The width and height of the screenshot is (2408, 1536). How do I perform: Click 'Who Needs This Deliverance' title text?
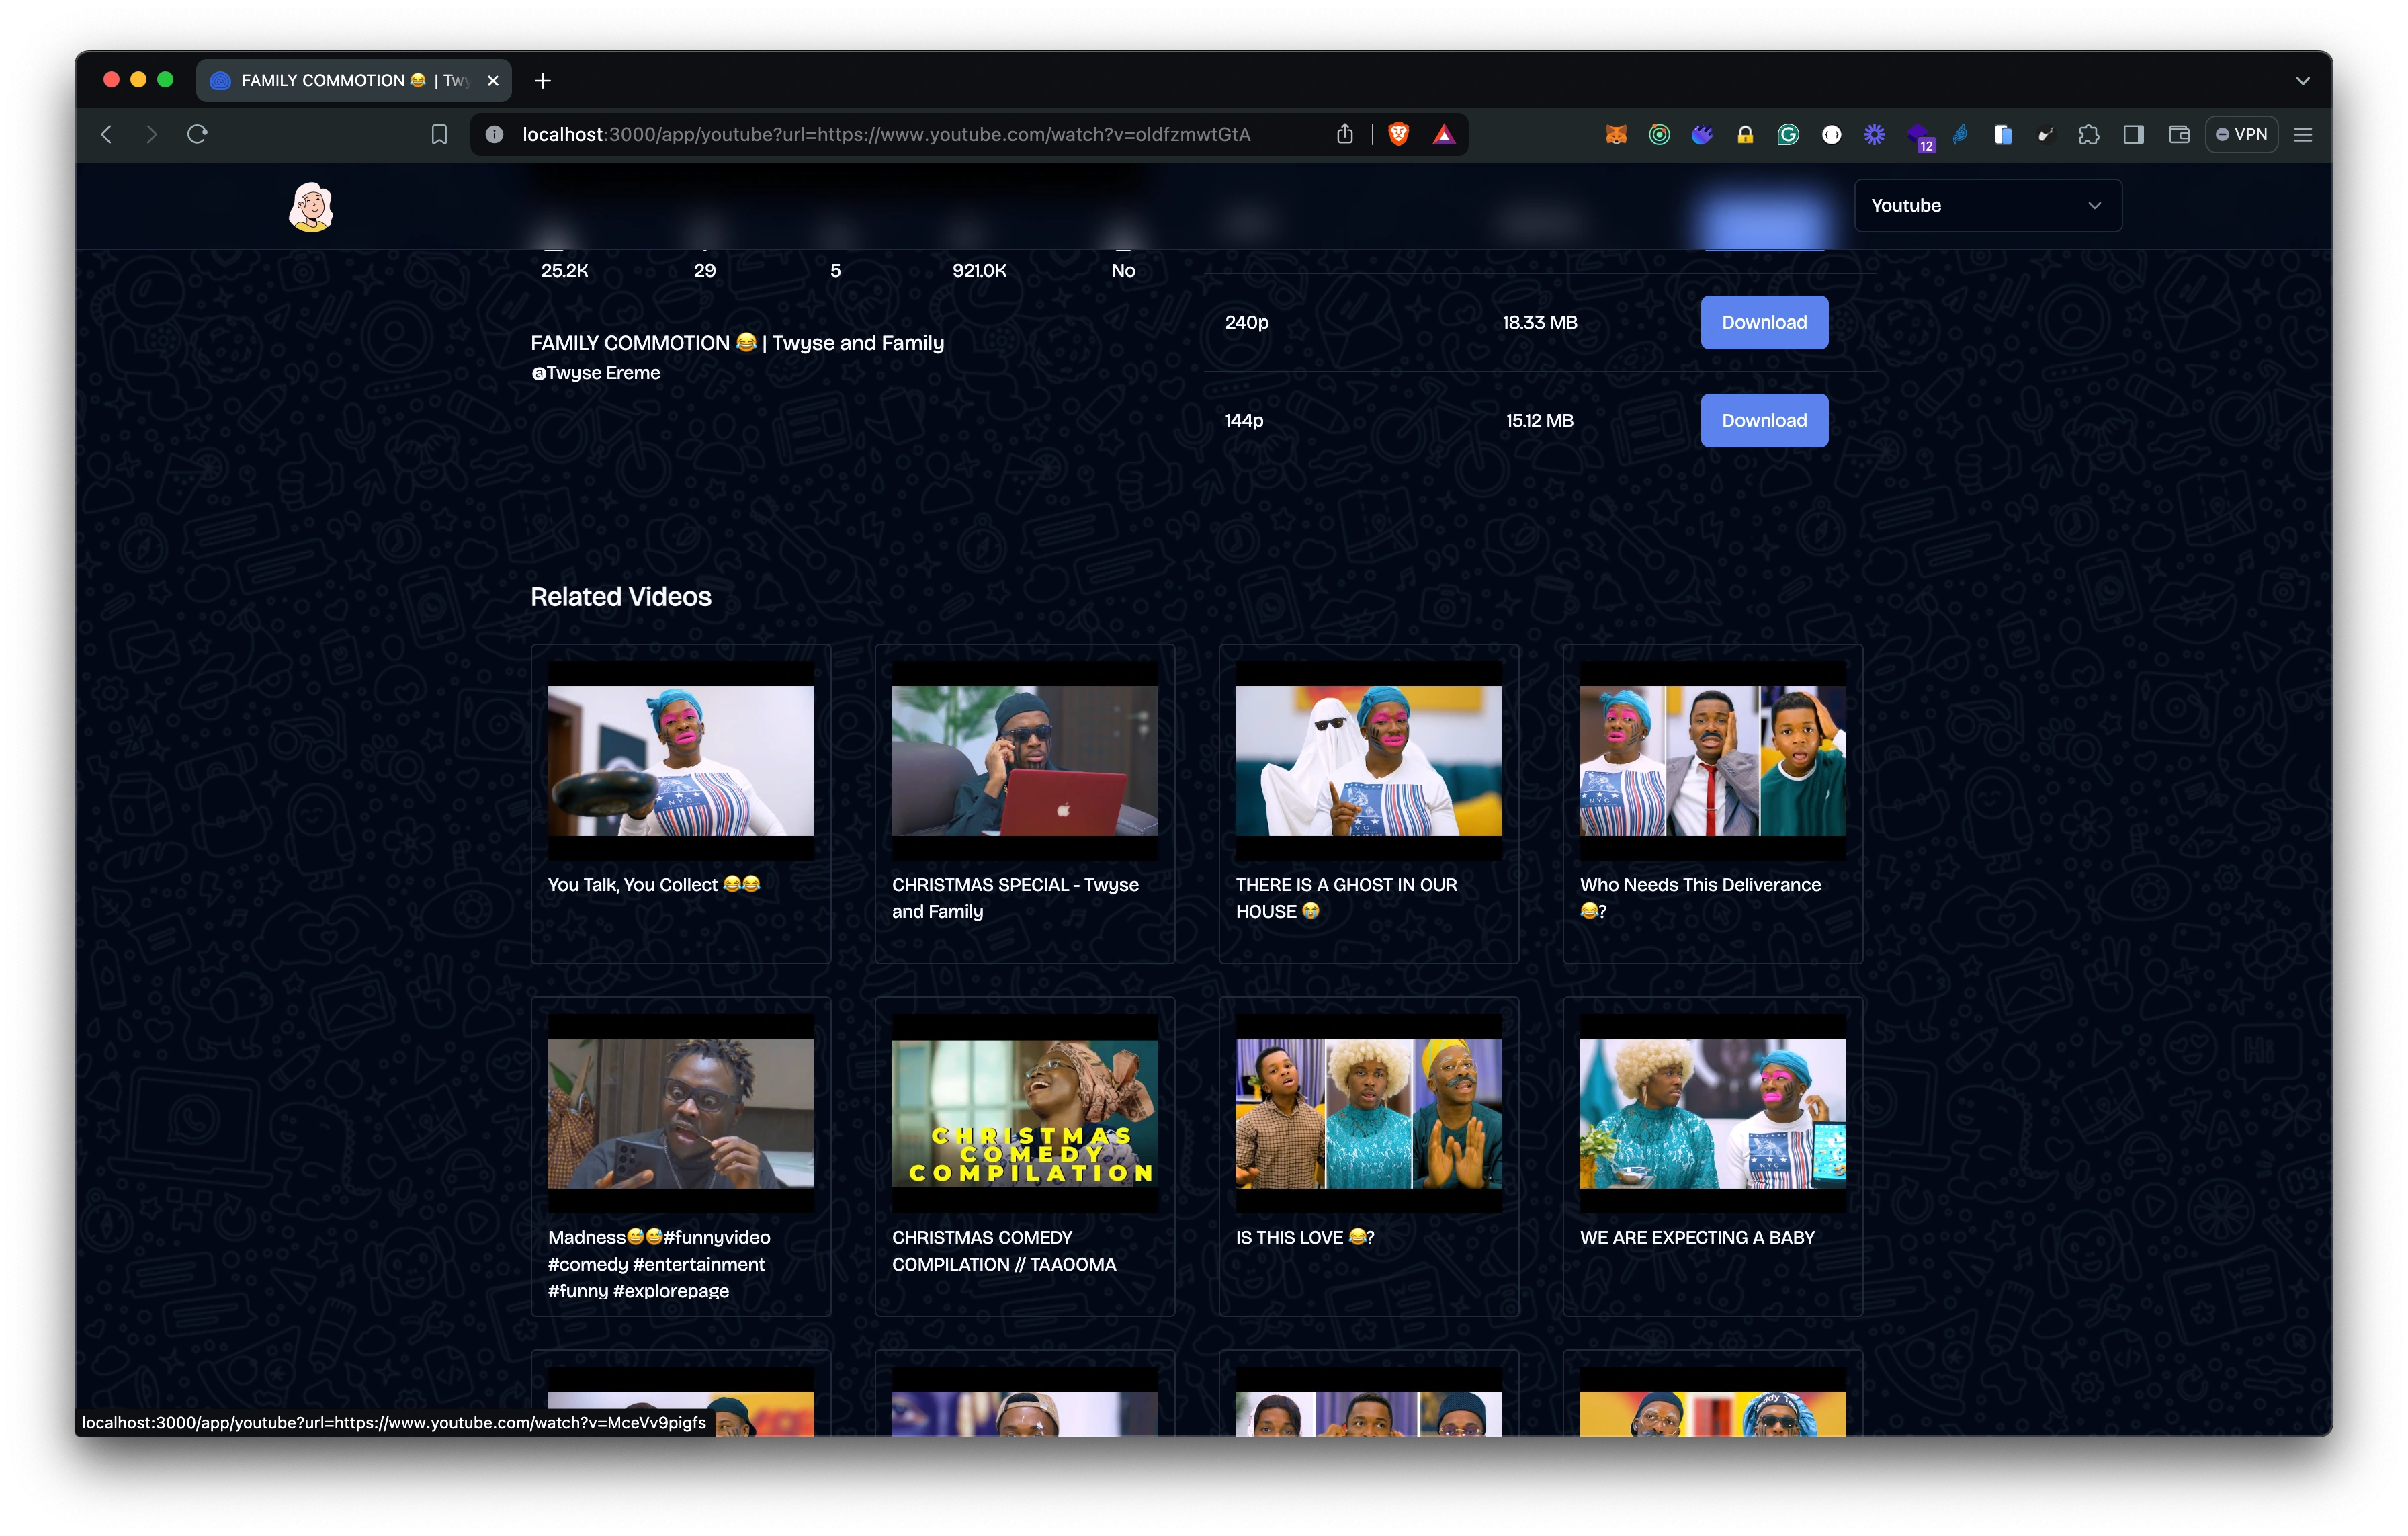(1700, 898)
